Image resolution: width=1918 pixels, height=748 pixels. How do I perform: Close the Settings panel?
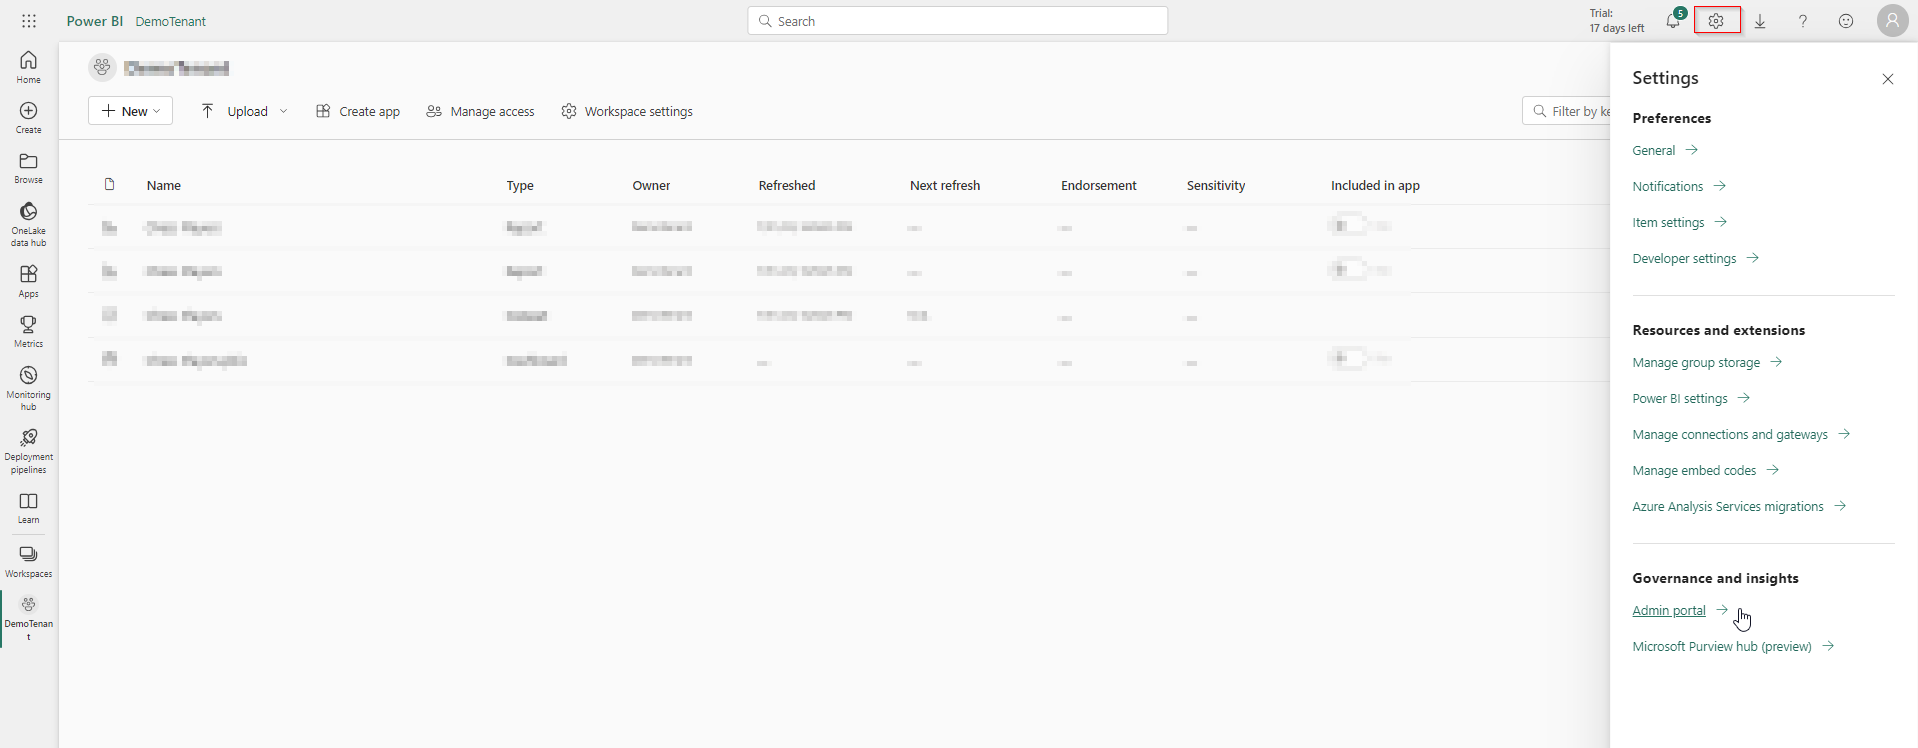tap(1887, 79)
